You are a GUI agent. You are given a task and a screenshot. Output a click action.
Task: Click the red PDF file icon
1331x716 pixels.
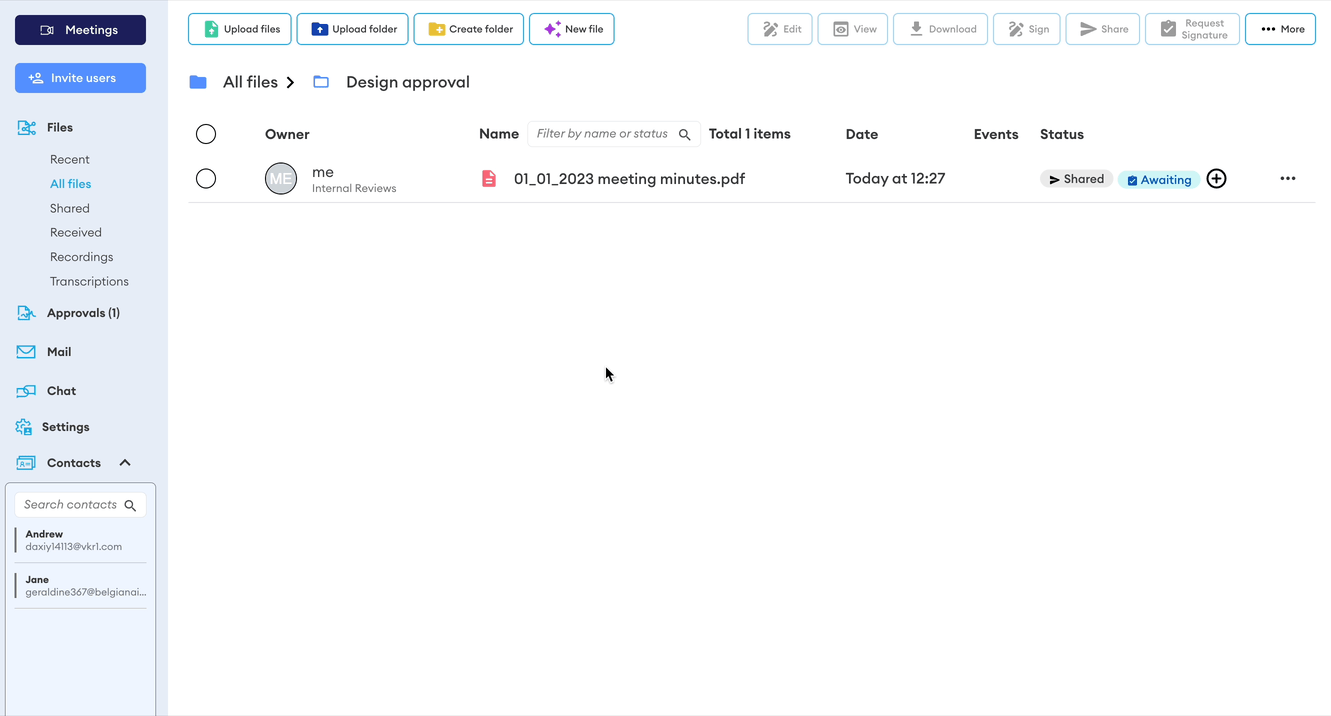(x=489, y=179)
